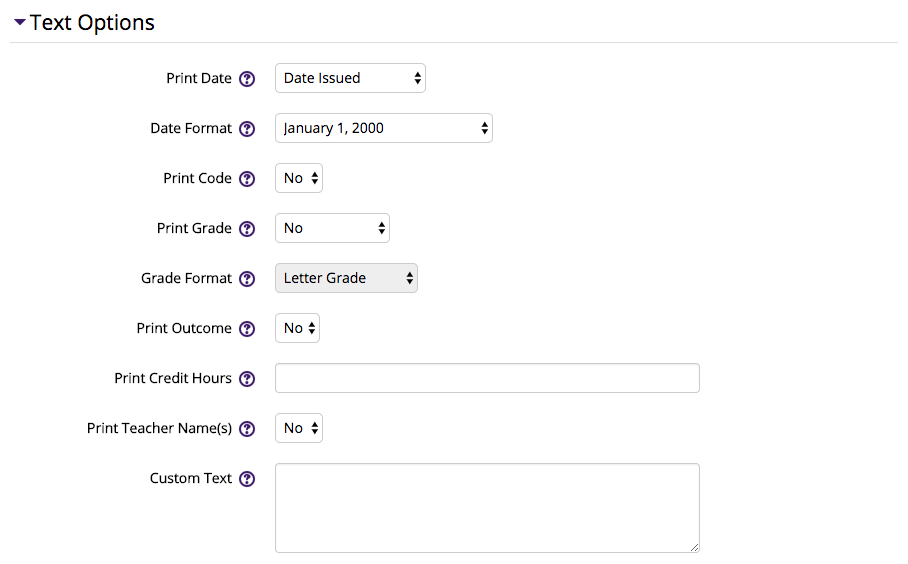Click the Print Date help icon
The width and height of the screenshot is (908, 564).
click(247, 79)
